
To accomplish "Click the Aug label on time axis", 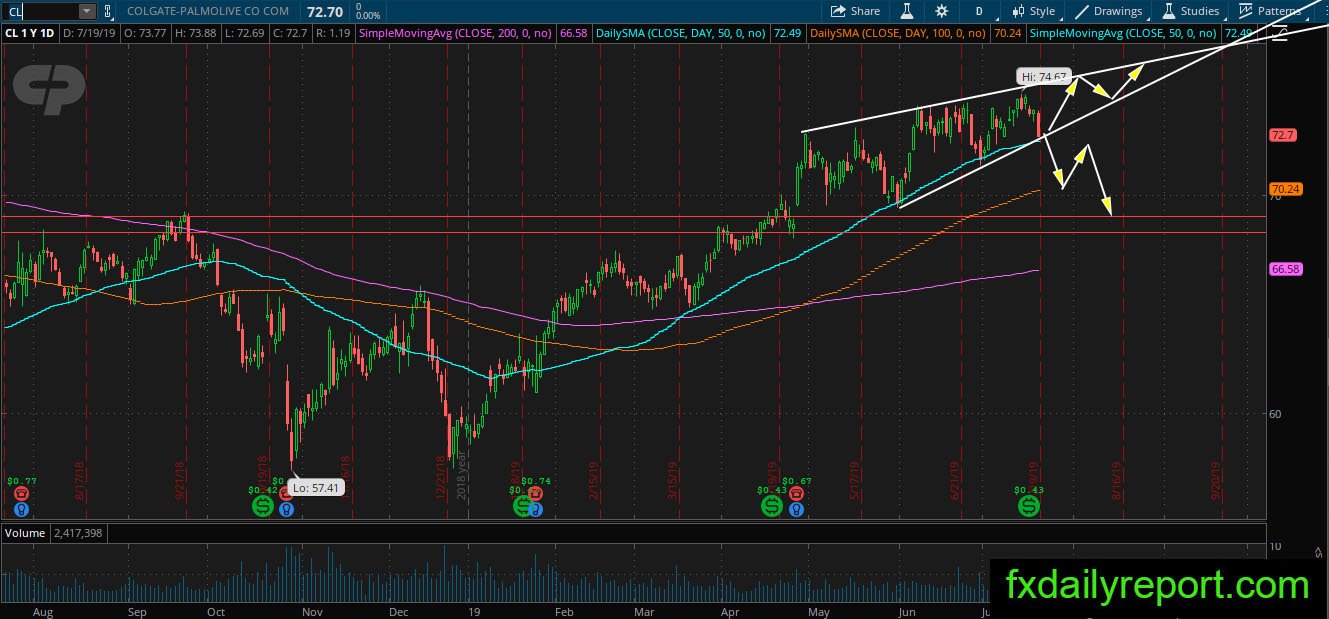I will (42, 610).
